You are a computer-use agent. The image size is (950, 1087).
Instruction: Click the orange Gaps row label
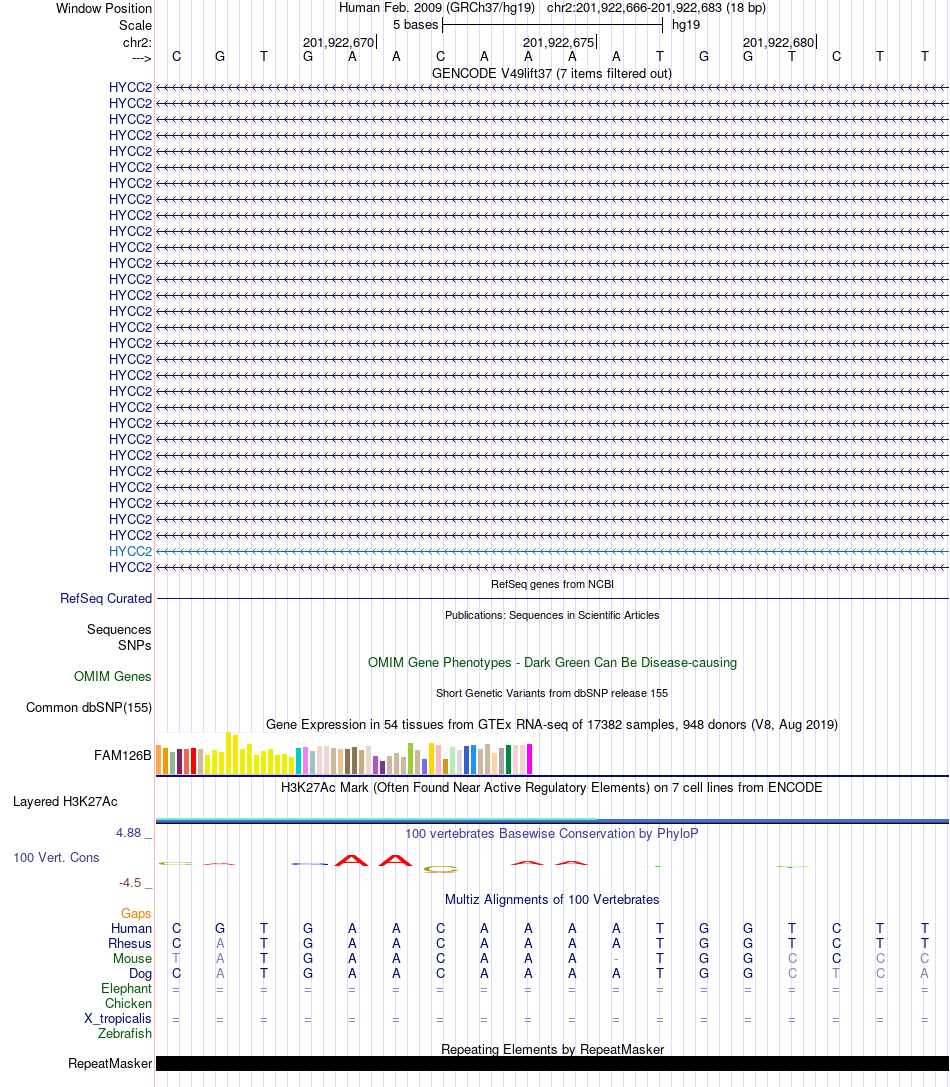coord(136,914)
